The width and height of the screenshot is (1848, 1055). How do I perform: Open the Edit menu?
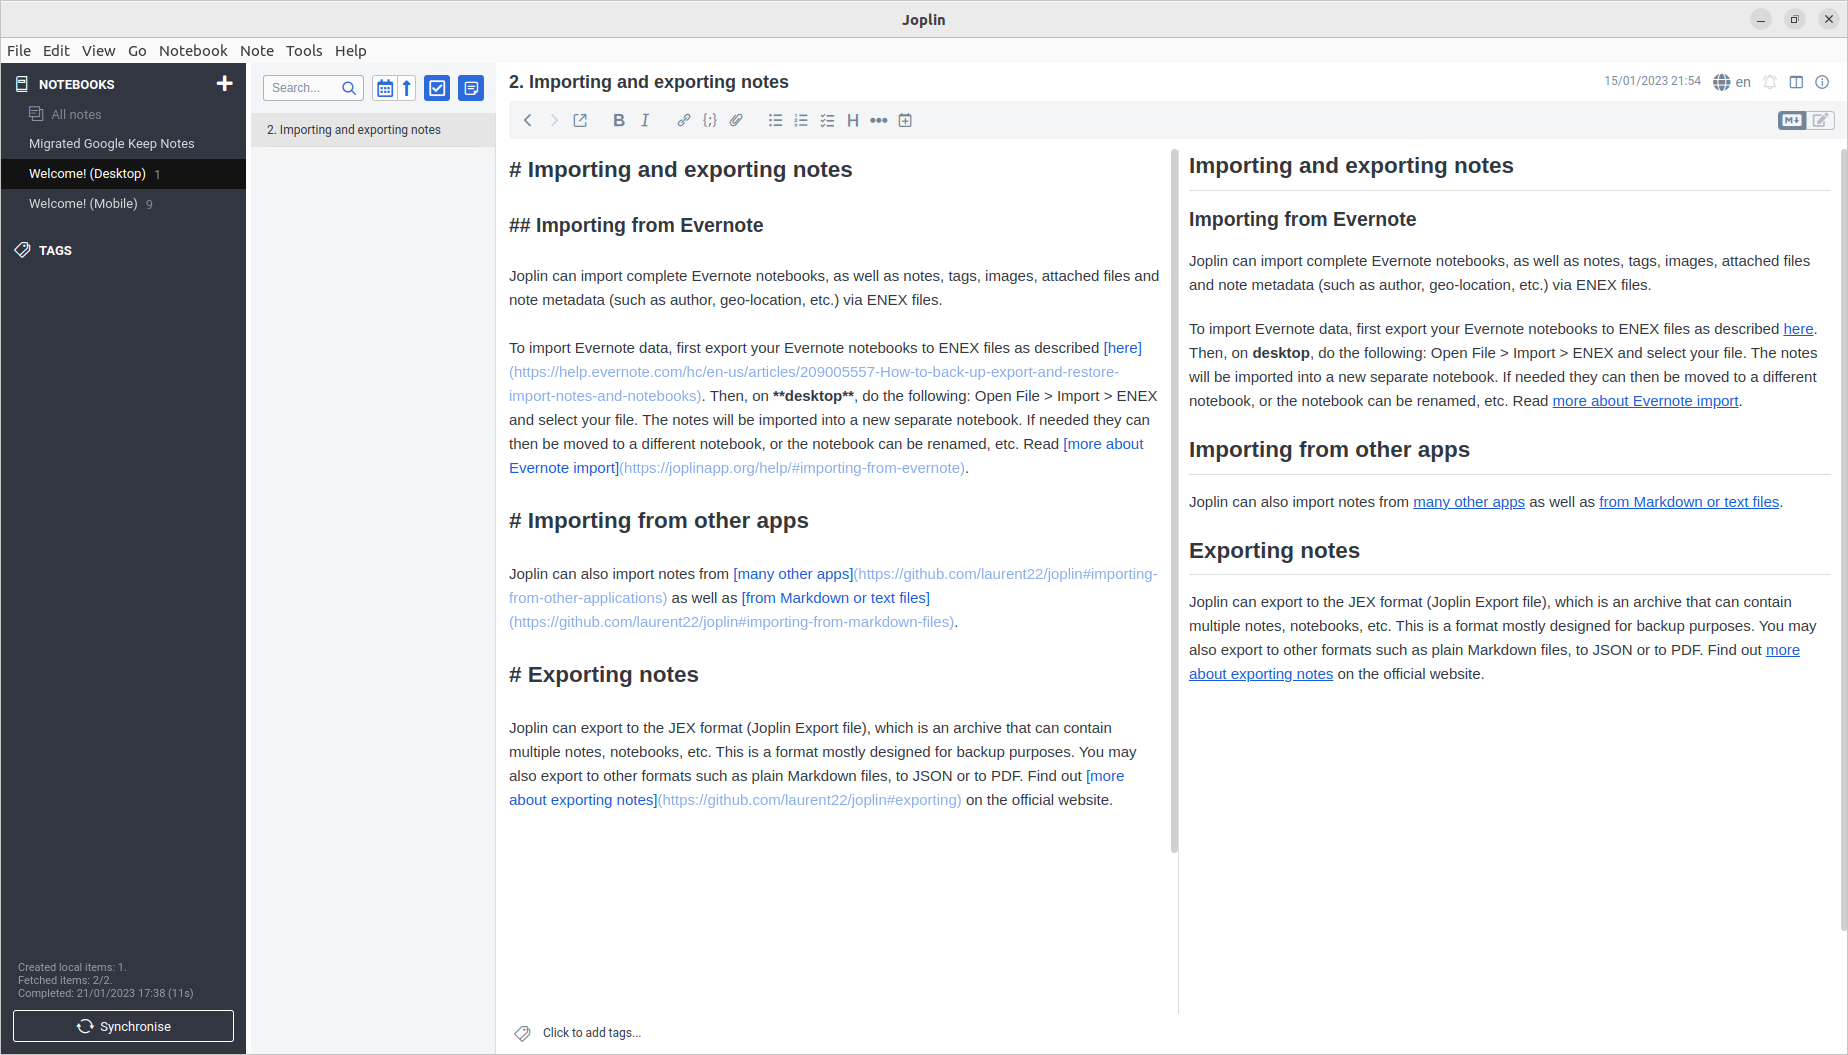[x=56, y=51]
